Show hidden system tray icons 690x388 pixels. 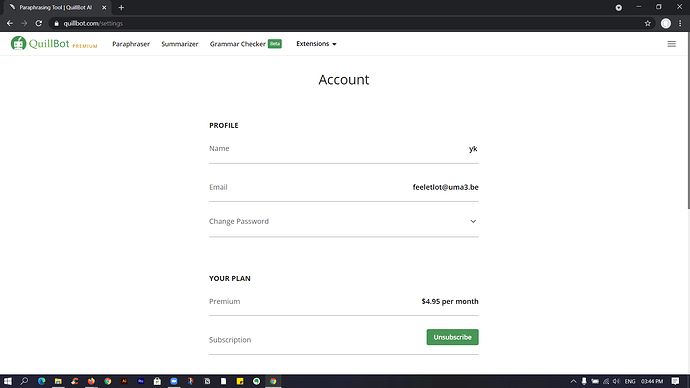pos(573,381)
